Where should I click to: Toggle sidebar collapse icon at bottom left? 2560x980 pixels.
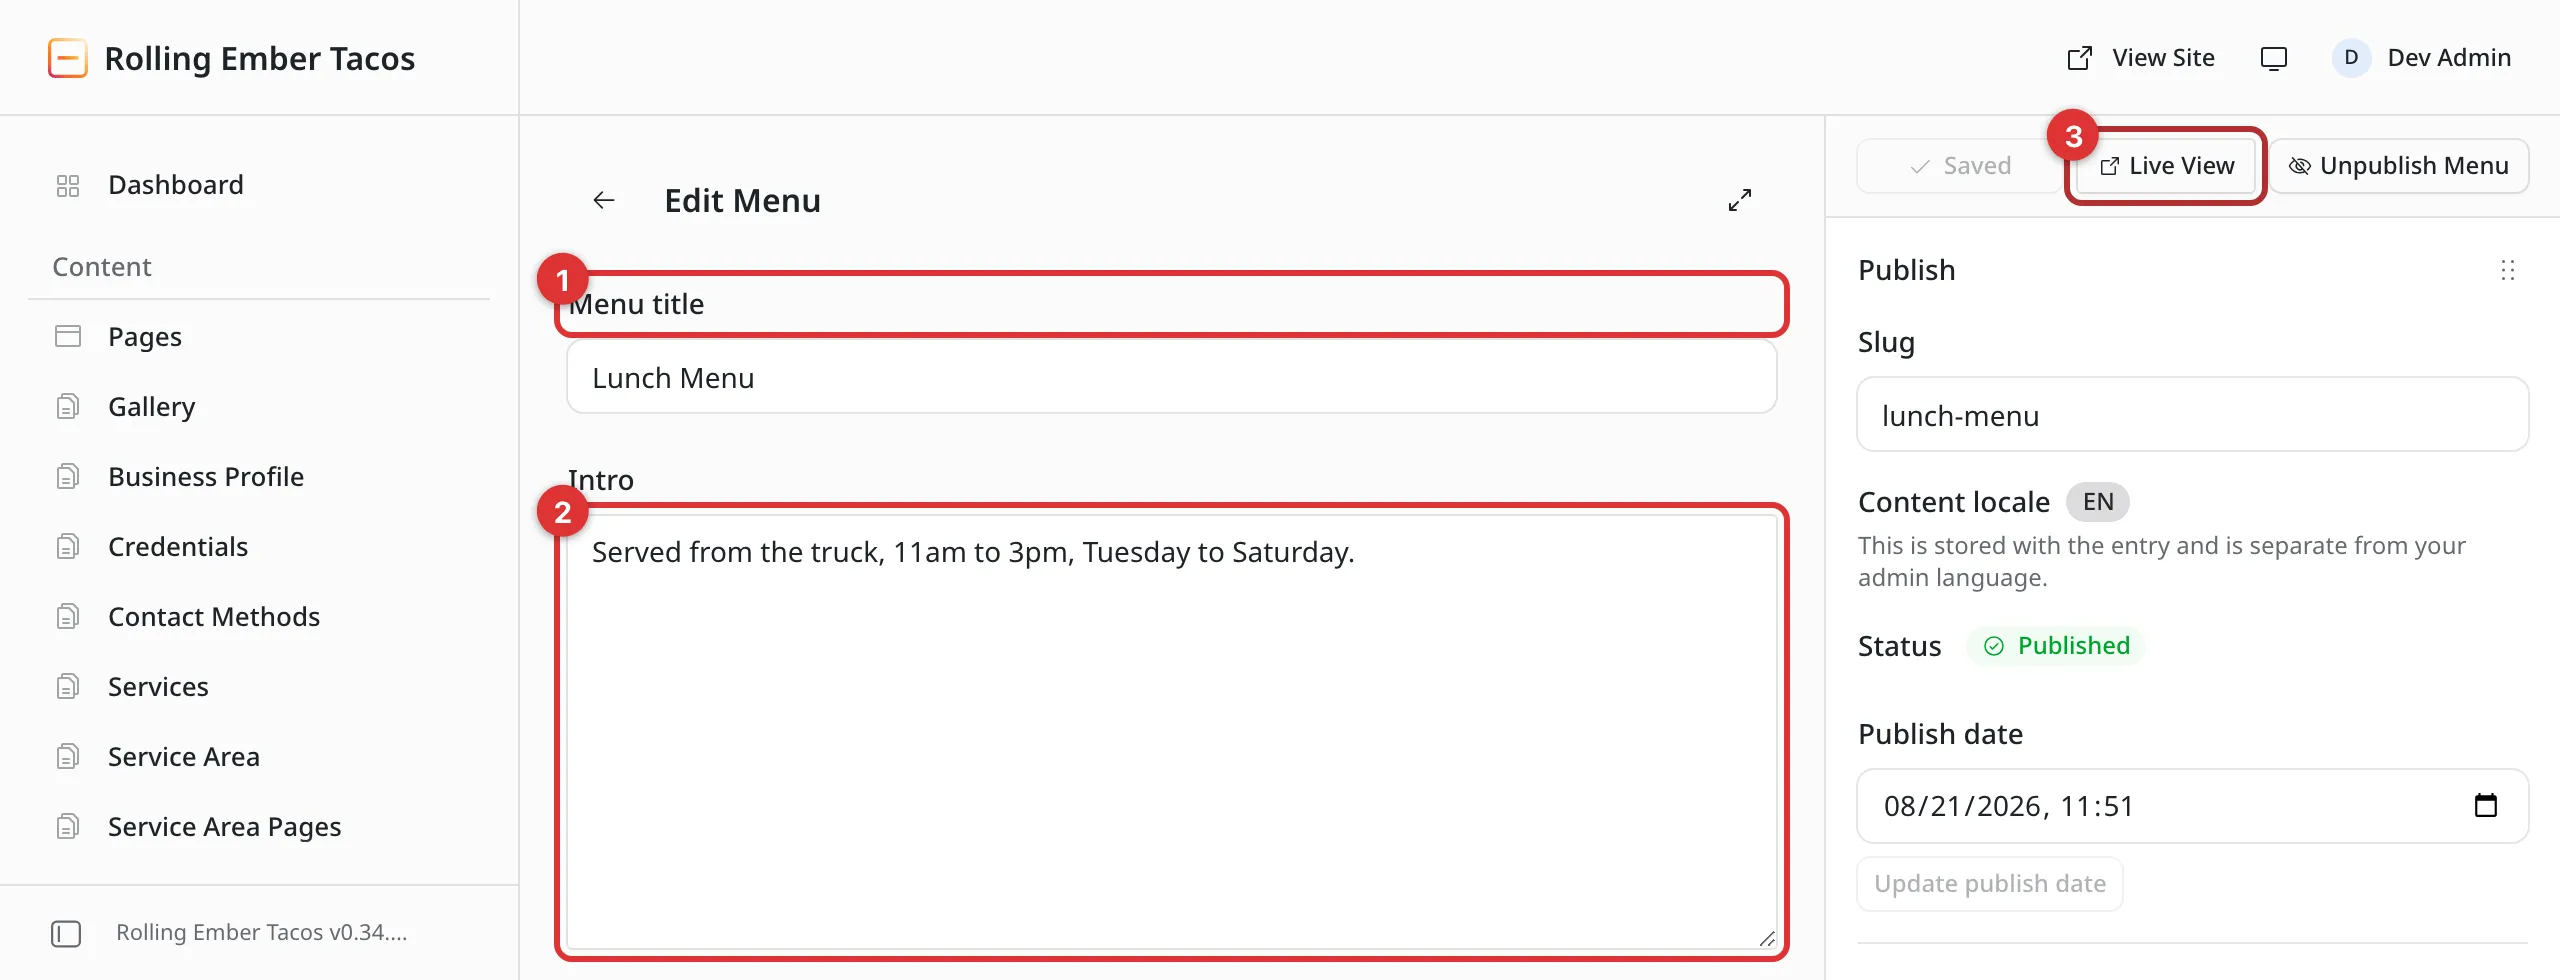tap(66, 933)
